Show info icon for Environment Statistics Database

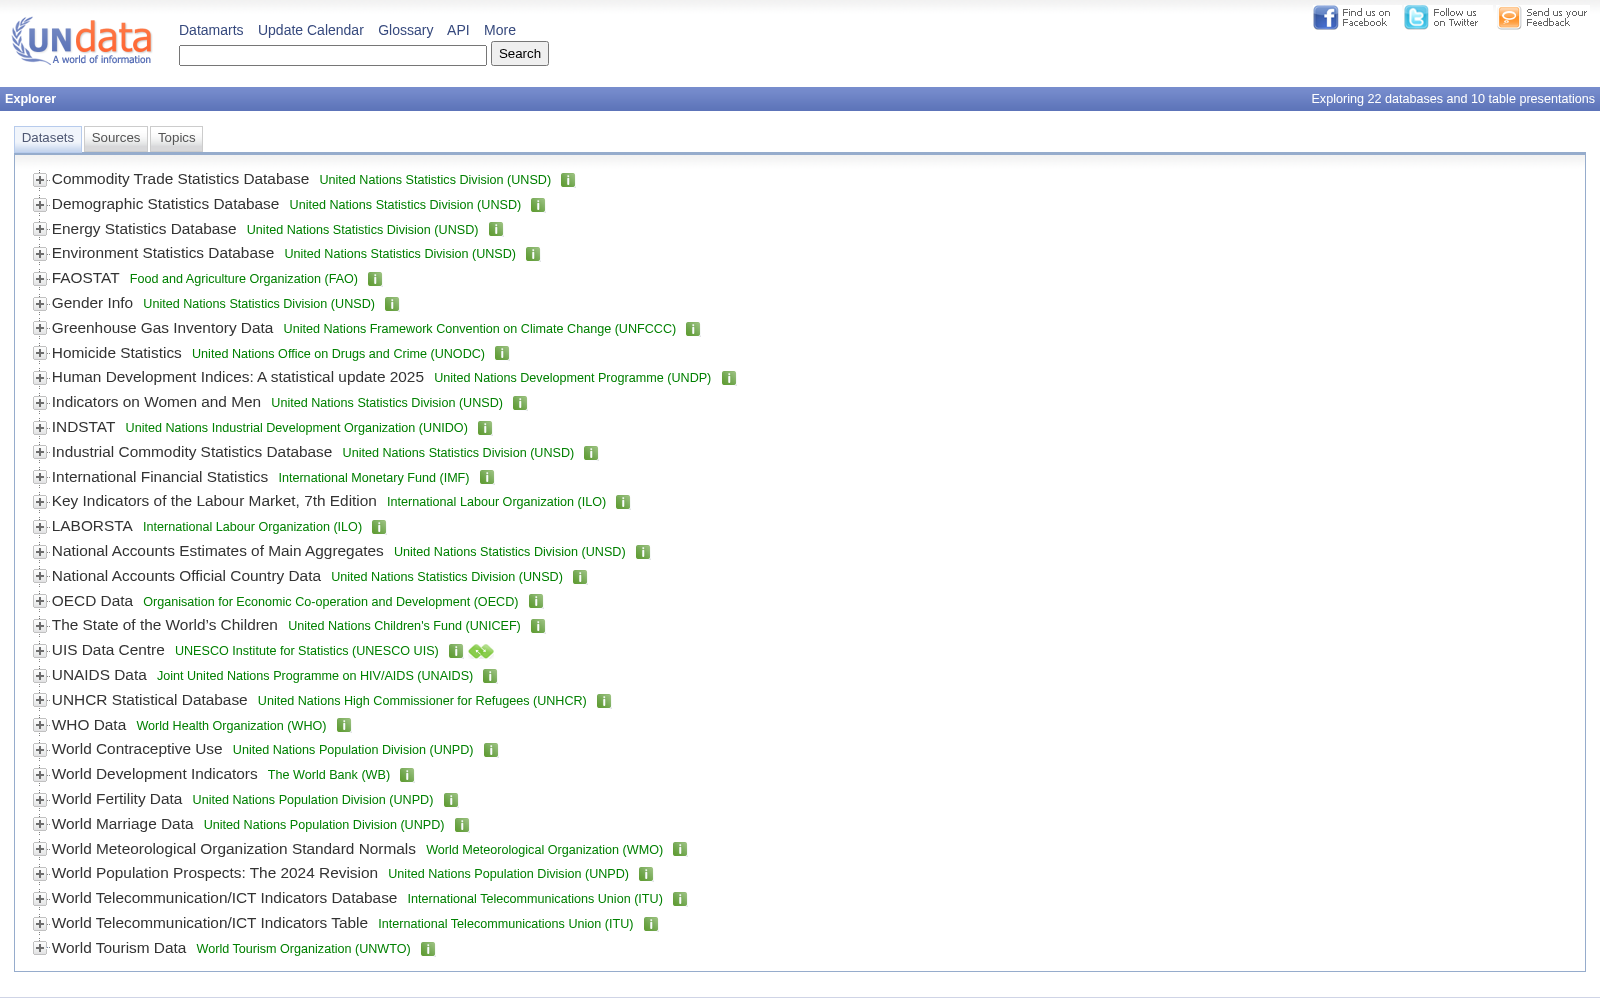coord(533,254)
